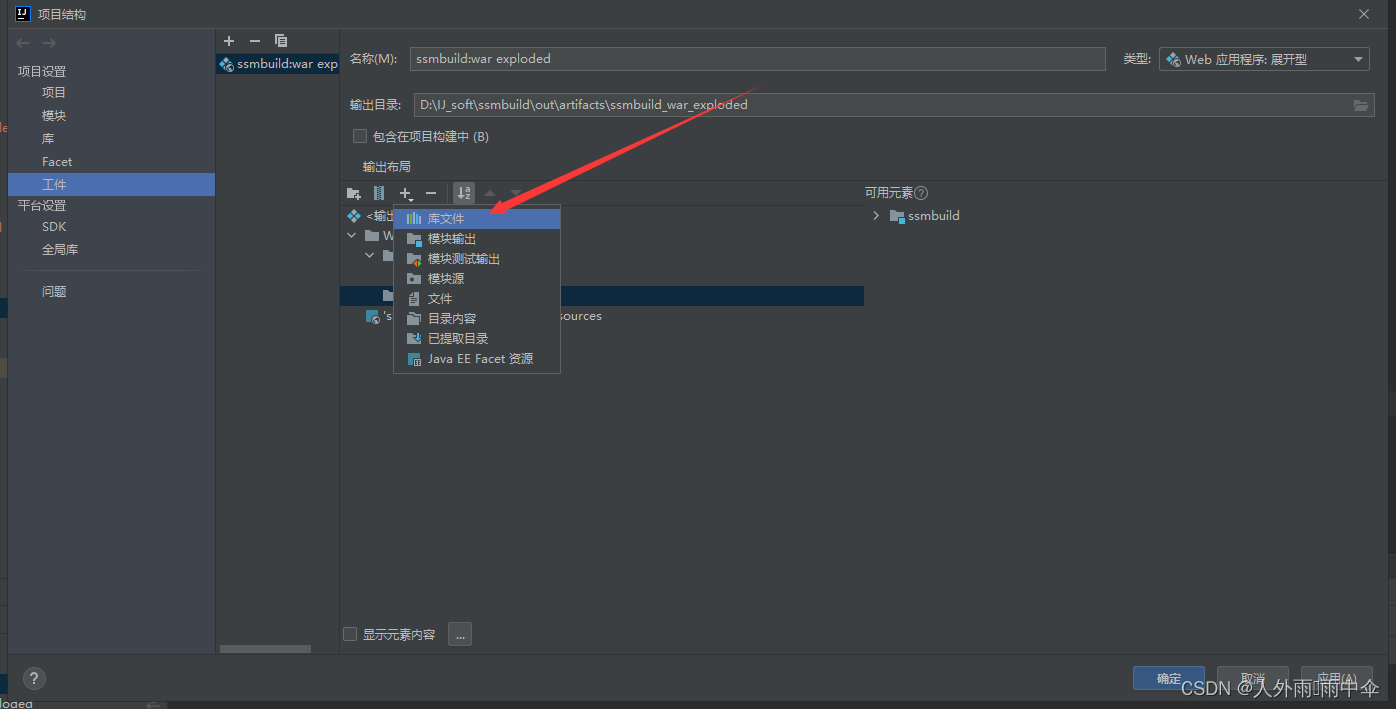Open the 类型 Web 应用程序 dropdown
Screen dimensions: 1396x709
(x=1264, y=59)
